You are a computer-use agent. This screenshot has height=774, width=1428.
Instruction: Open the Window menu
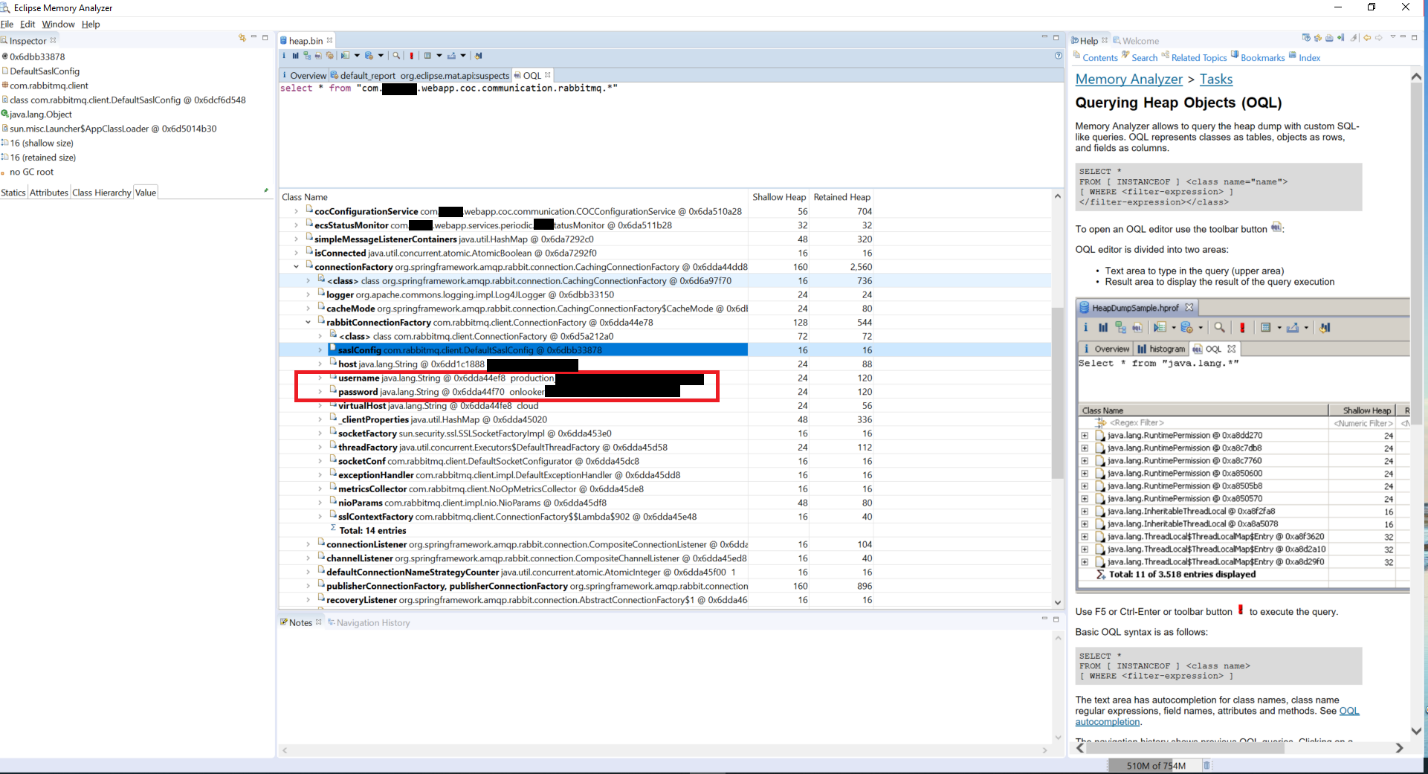click(59, 24)
